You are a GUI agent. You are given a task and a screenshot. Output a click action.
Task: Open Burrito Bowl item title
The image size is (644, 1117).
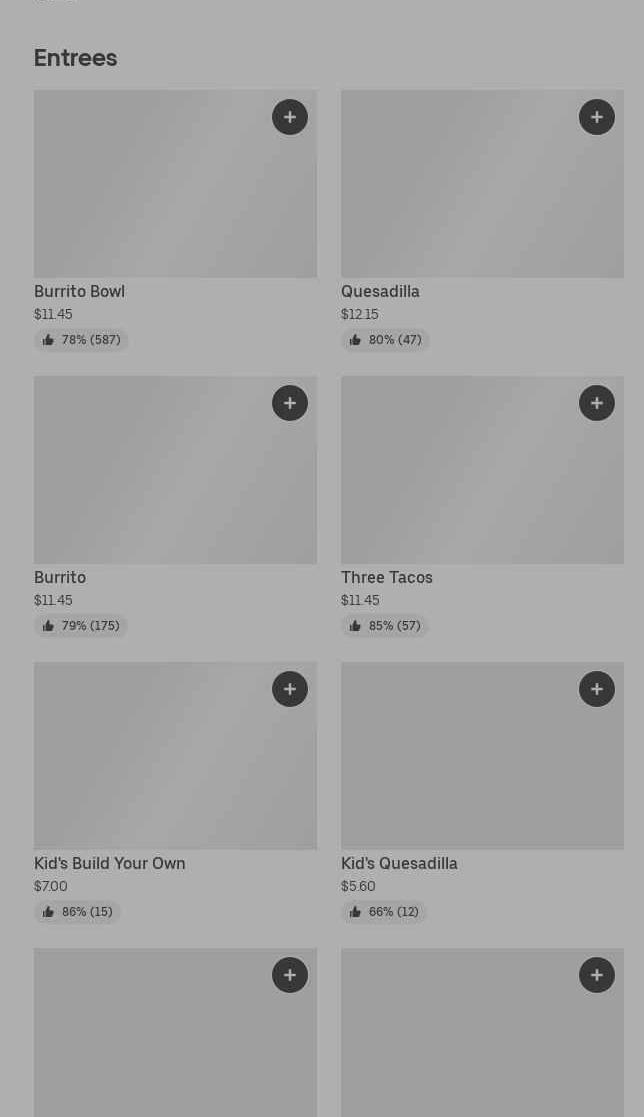pyautogui.click(x=80, y=291)
